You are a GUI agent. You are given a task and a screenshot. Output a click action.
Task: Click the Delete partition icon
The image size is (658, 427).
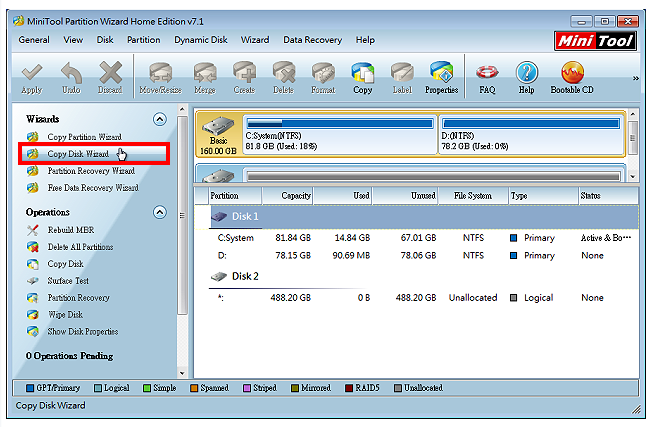point(284,72)
